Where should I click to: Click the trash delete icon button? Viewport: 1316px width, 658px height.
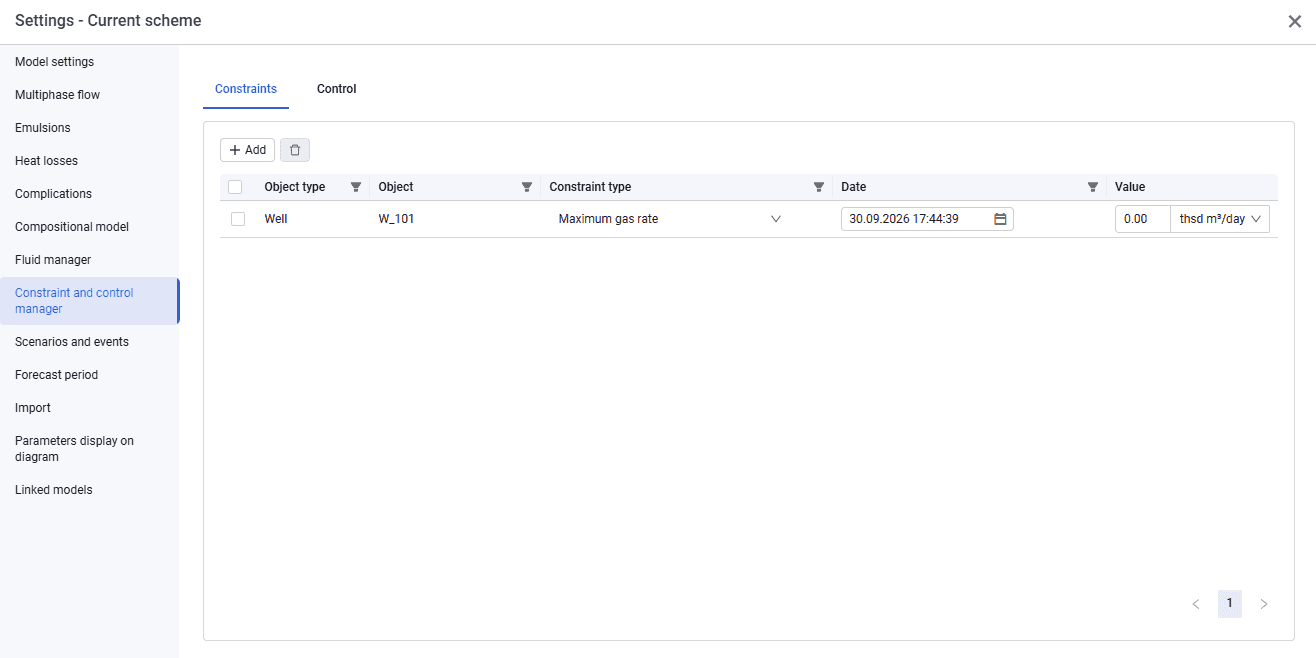(x=295, y=150)
